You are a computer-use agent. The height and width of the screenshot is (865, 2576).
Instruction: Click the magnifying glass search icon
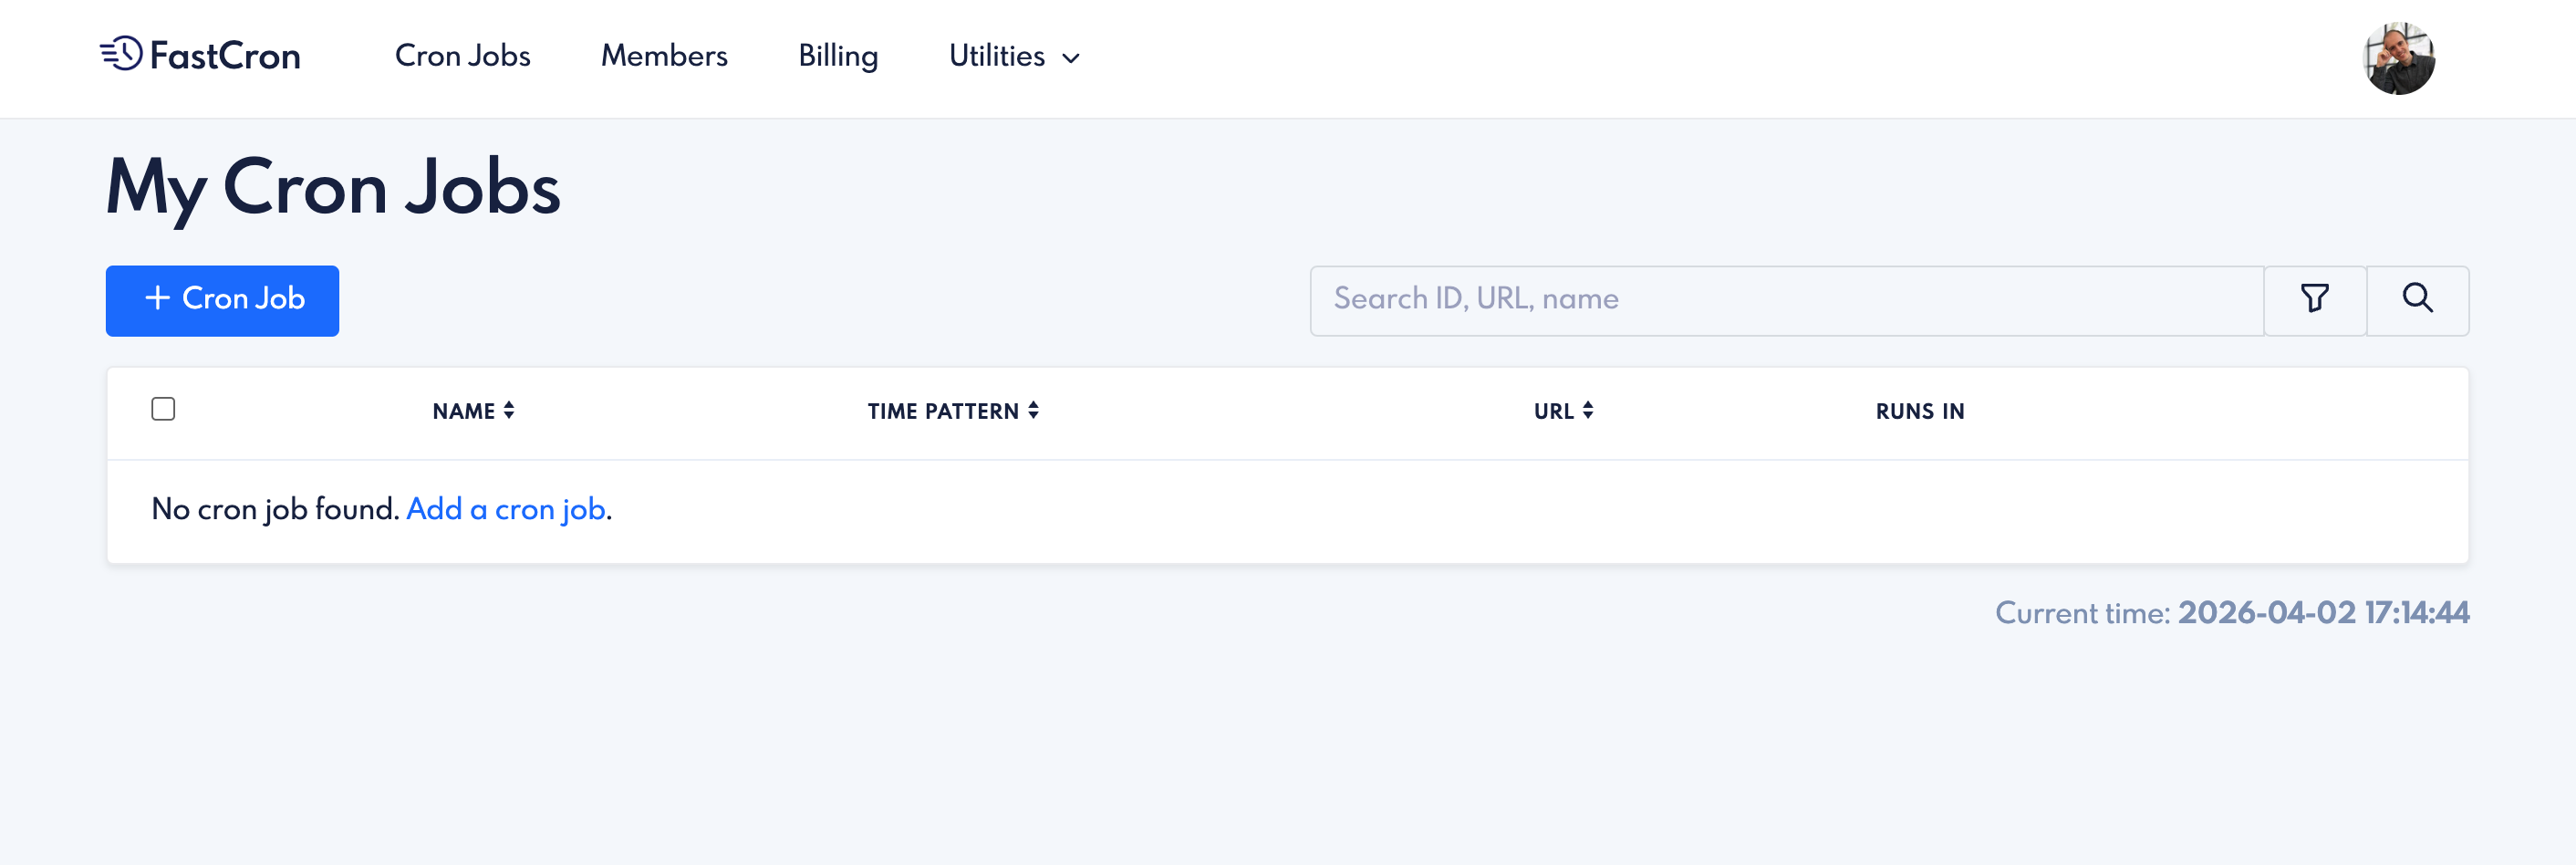click(x=2417, y=299)
